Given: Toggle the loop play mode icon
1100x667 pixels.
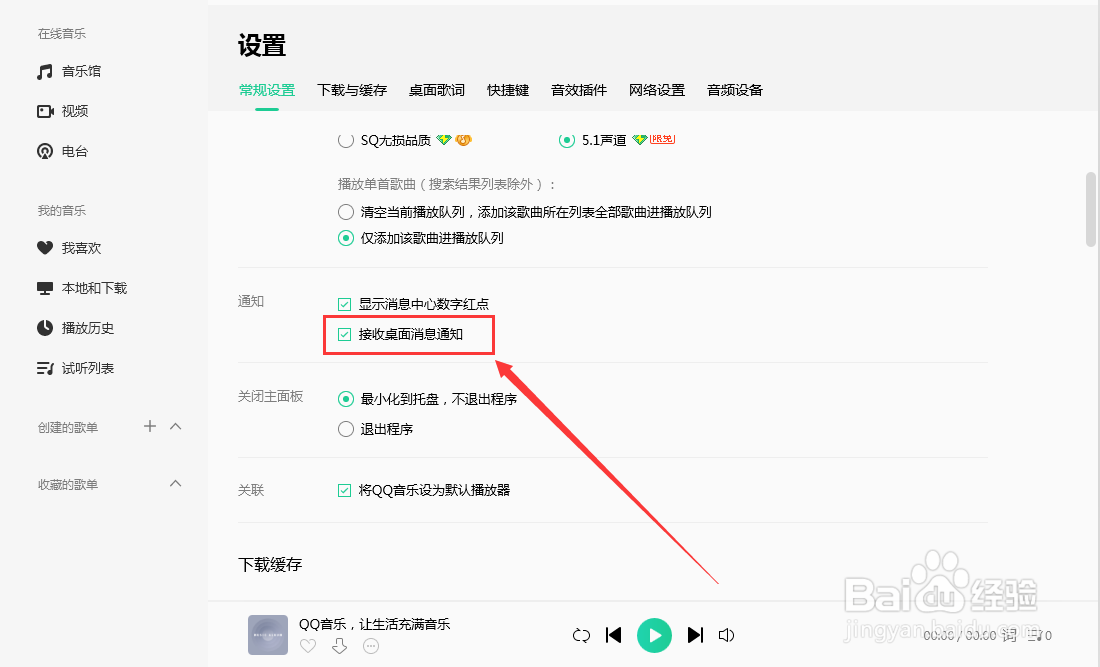Looking at the screenshot, I should point(581,634).
